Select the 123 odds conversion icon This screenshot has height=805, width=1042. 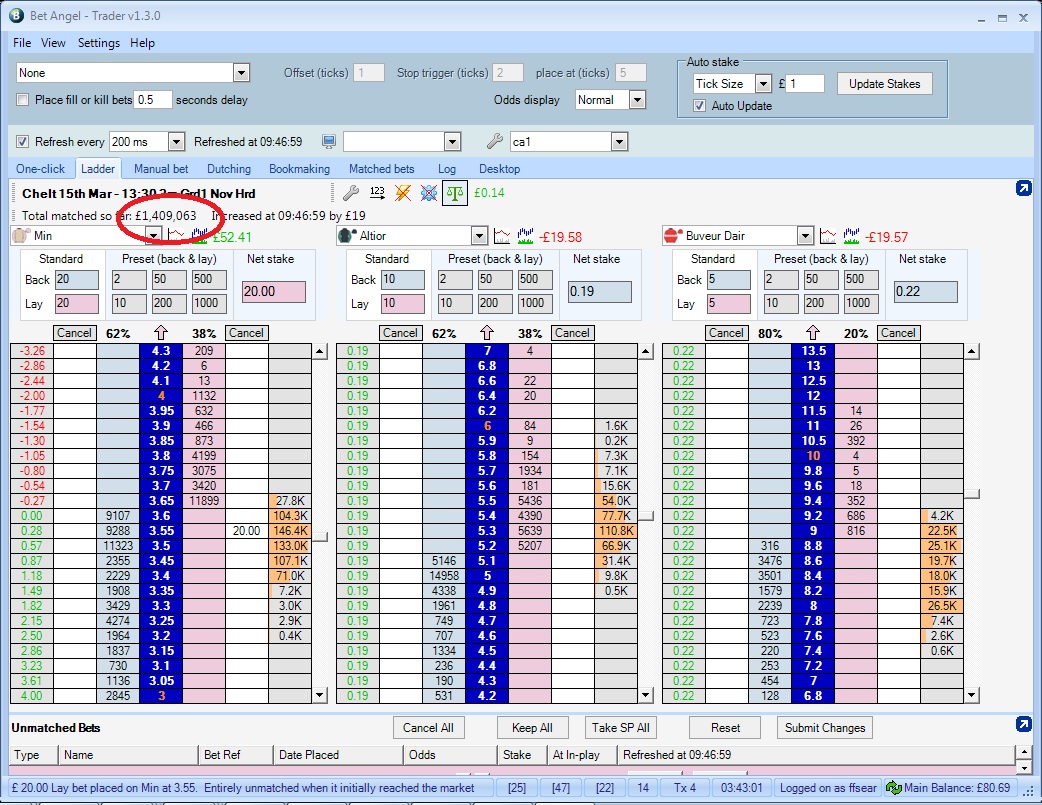[378, 192]
